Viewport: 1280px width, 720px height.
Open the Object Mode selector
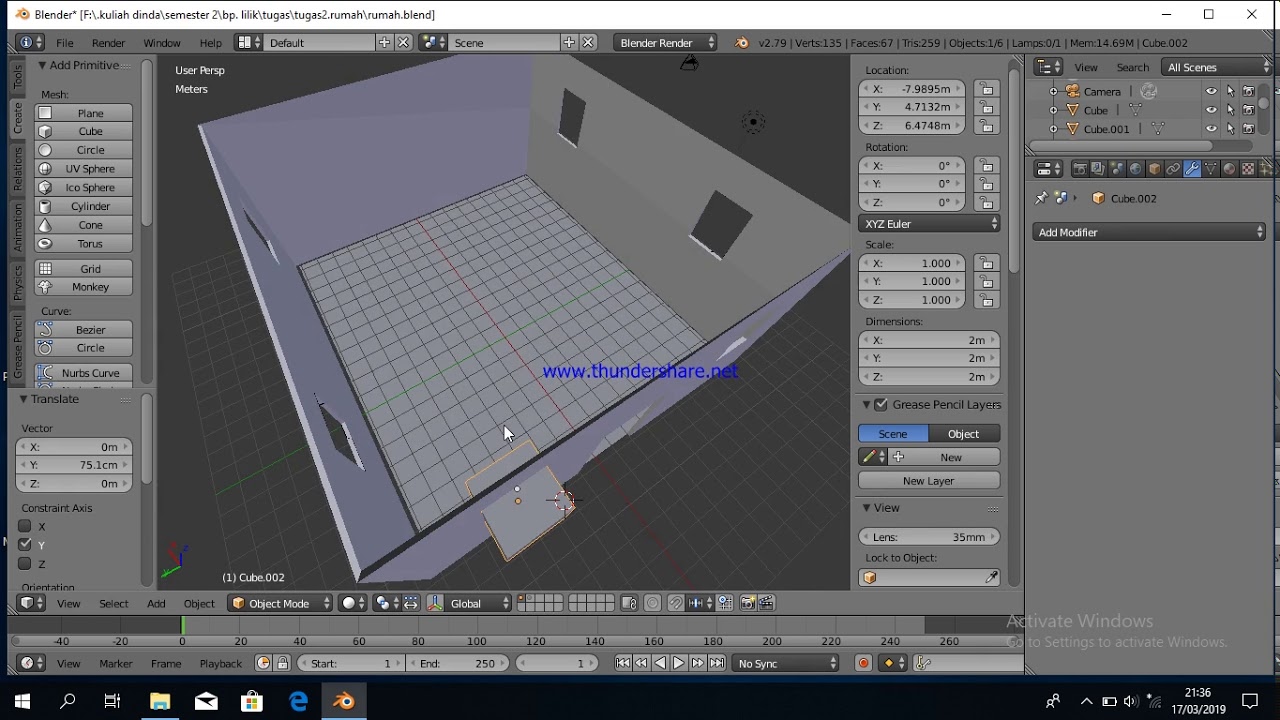coord(281,603)
